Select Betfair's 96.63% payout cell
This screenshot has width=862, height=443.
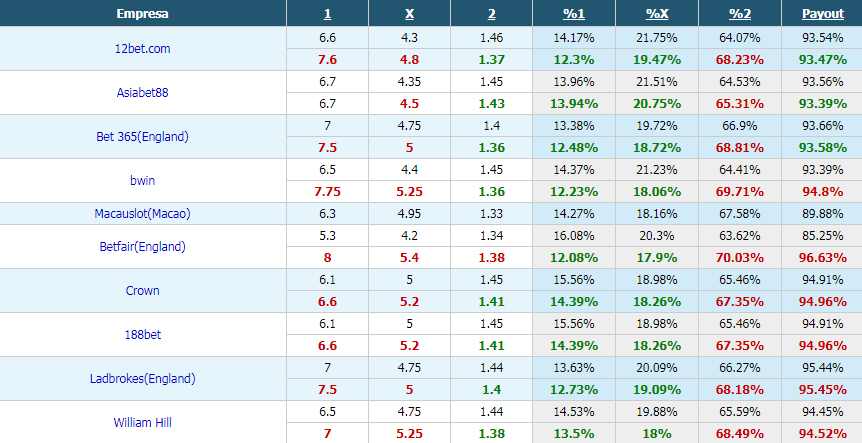(822, 257)
